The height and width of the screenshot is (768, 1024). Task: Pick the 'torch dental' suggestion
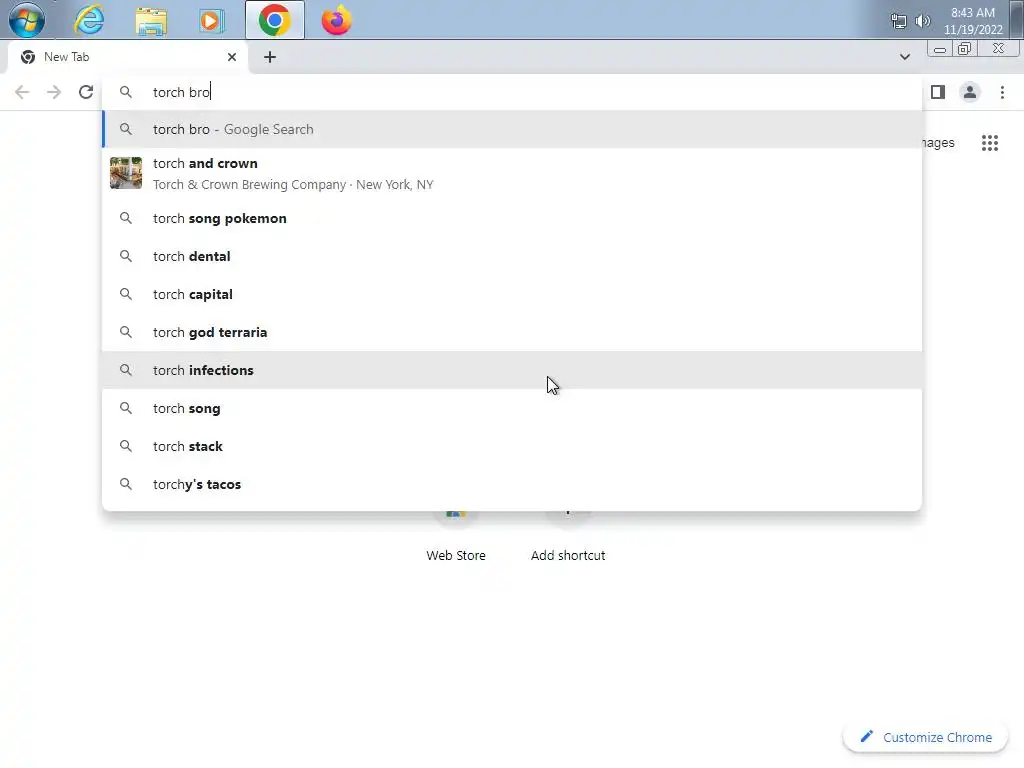[511, 256]
